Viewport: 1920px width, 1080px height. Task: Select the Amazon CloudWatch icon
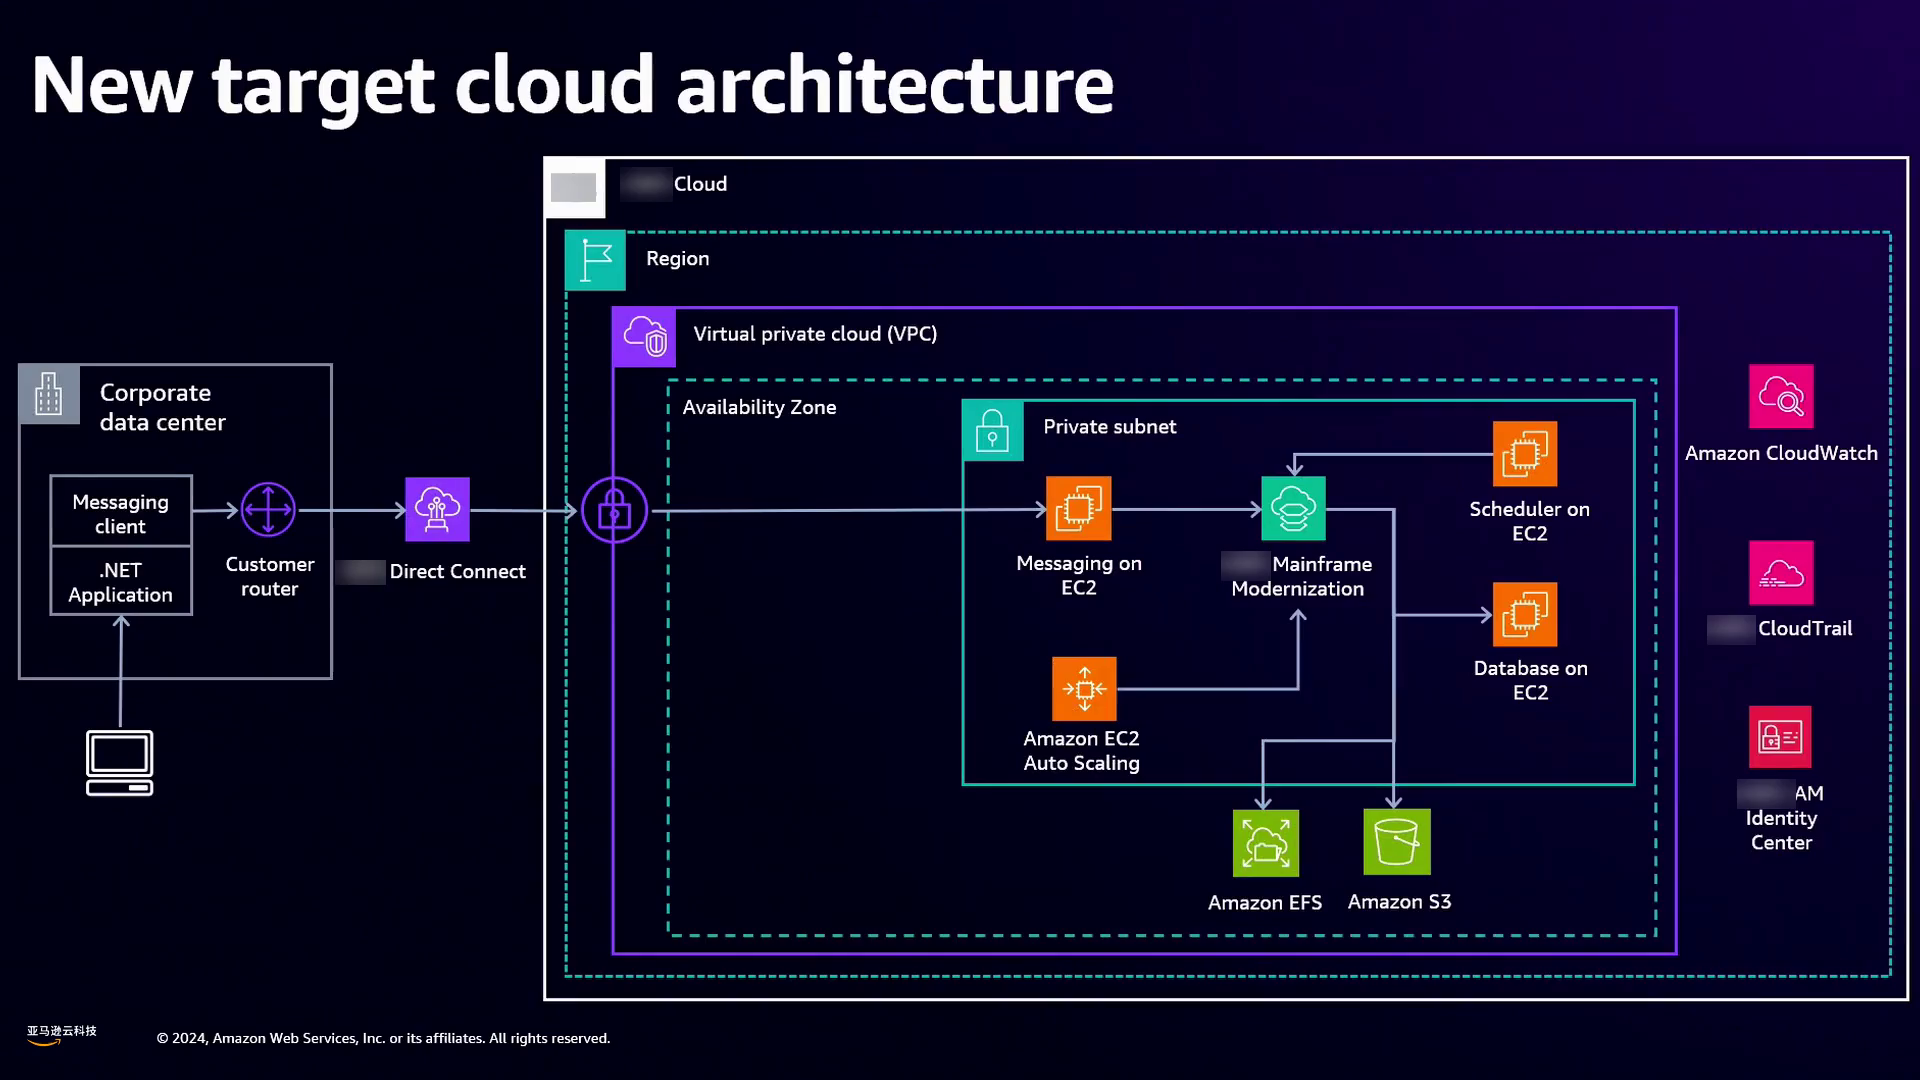[x=1781, y=397]
